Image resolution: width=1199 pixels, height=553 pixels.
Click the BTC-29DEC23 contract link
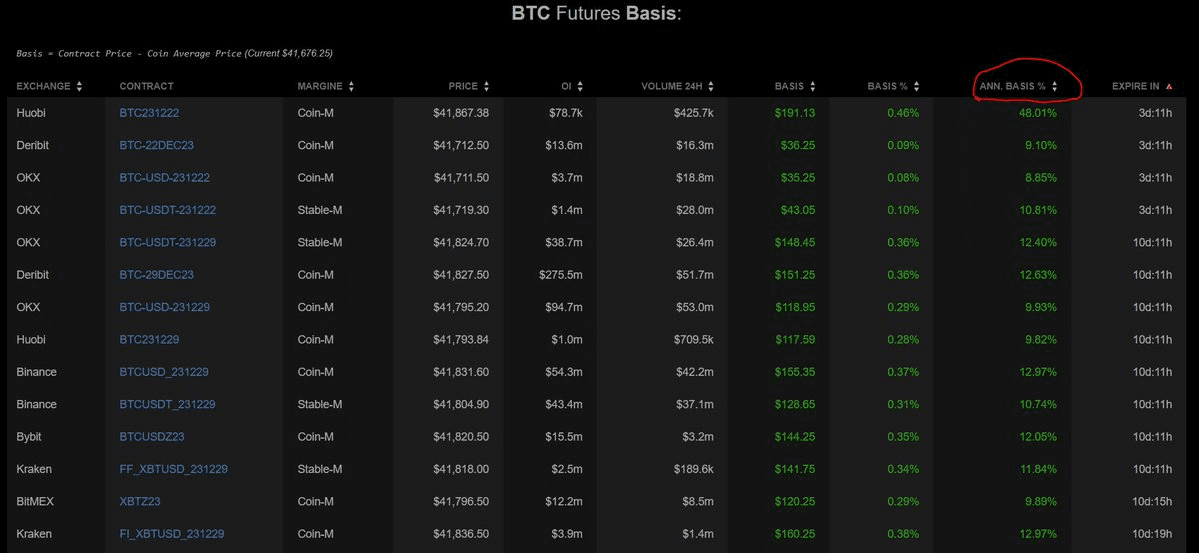pyautogui.click(x=156, y=275)
